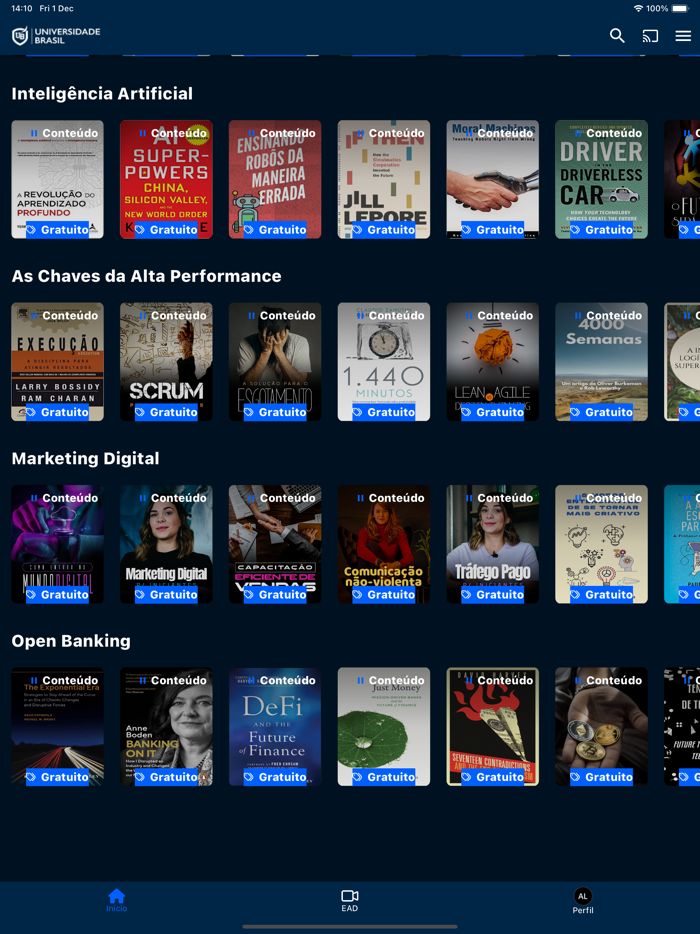Open the Execução book cover

click(x=57, y=362)
